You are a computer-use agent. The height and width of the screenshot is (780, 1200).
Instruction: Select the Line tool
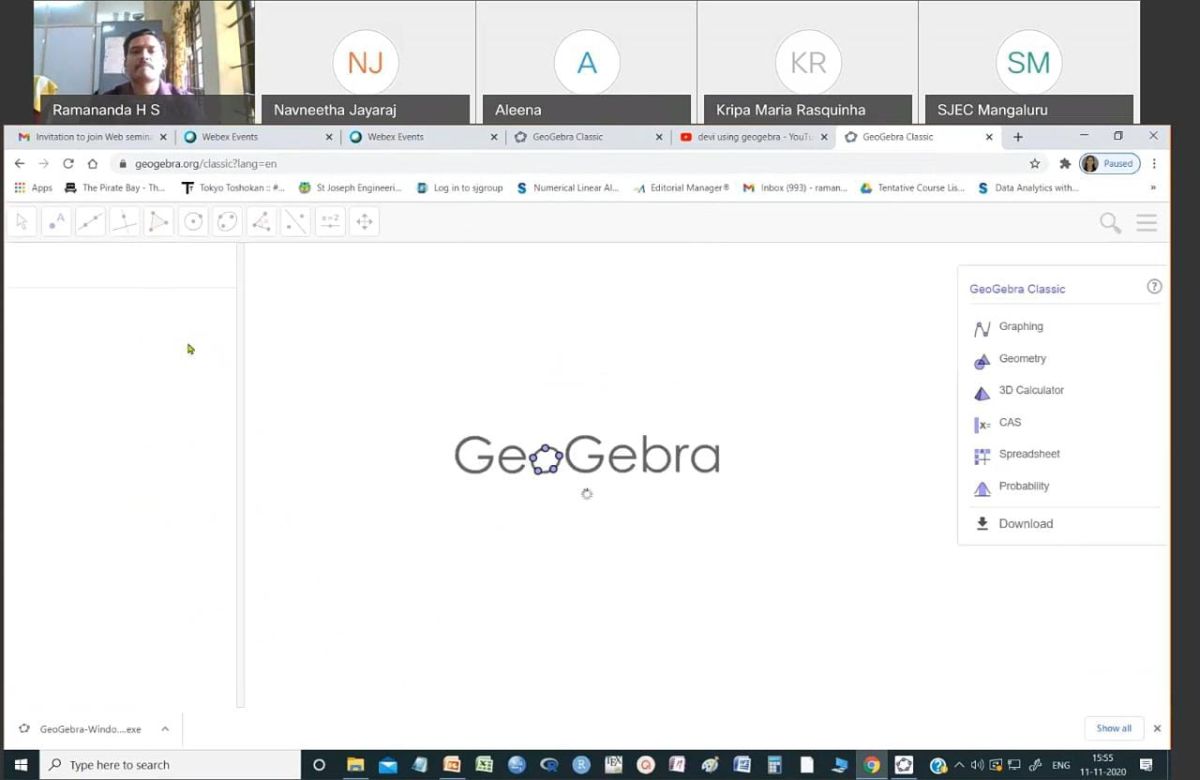click(x=90, y=222)
